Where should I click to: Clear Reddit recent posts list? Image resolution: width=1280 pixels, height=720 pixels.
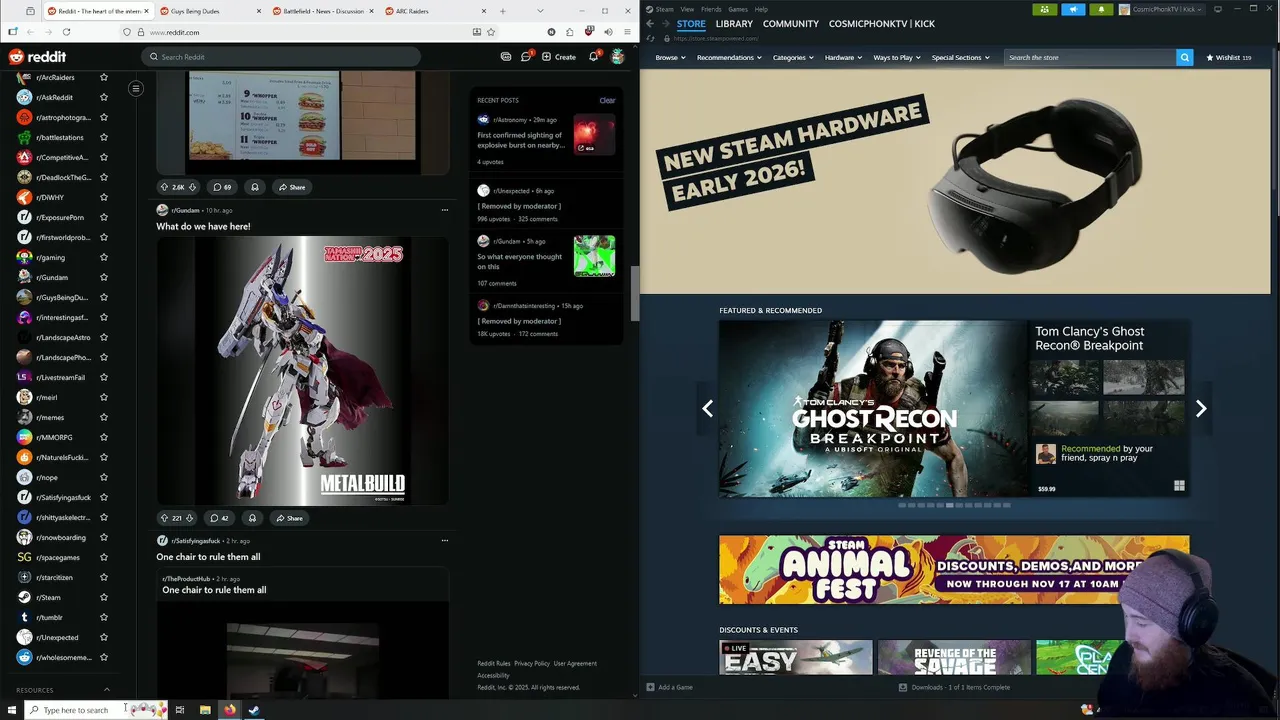pyautogui.click(x=607, y=100)
